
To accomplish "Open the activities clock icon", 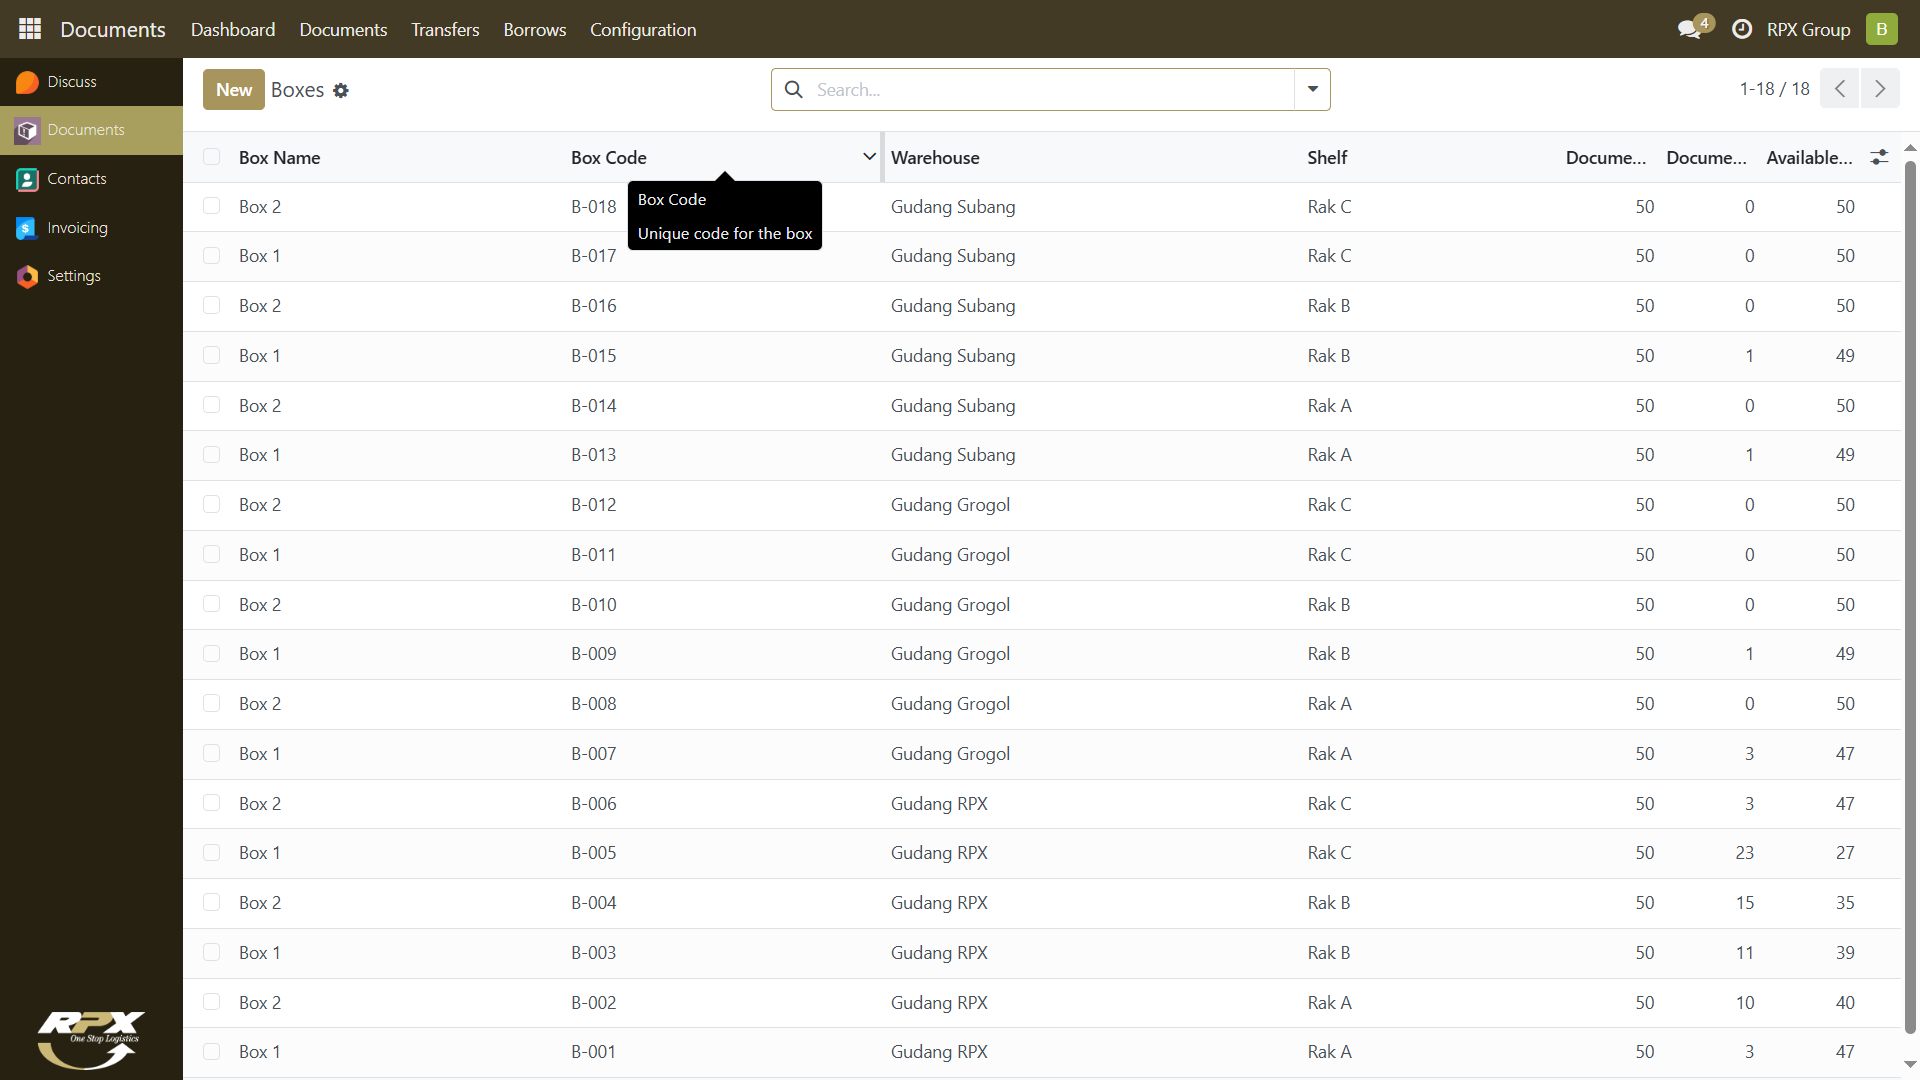I will pyautogui.click(x=1742, y=29).
